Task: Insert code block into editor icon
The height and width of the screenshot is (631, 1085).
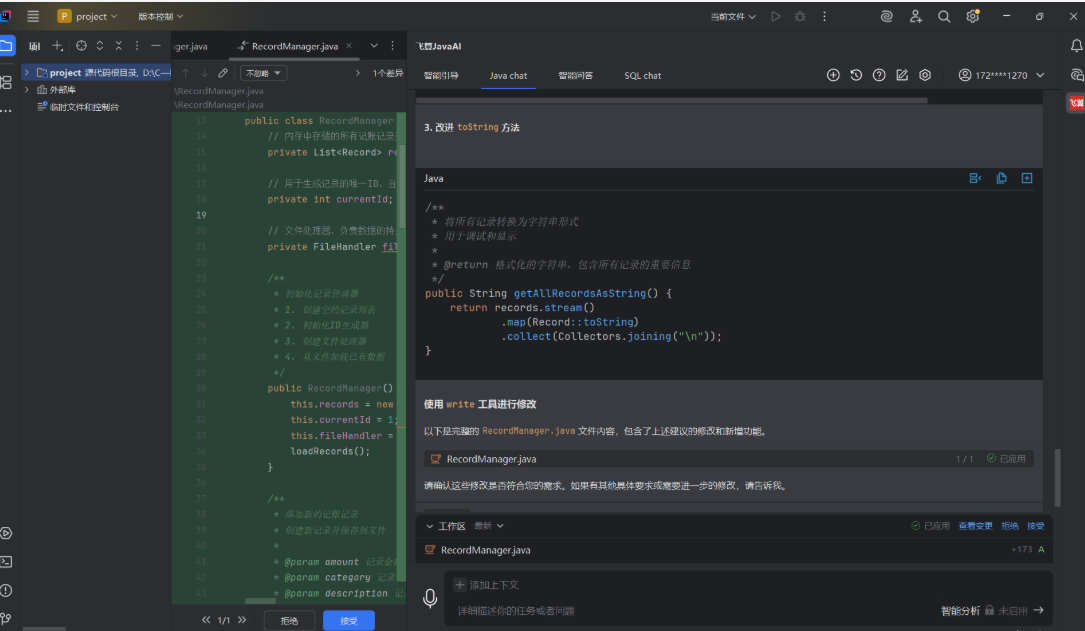Action: click(x=1026, y=178)
